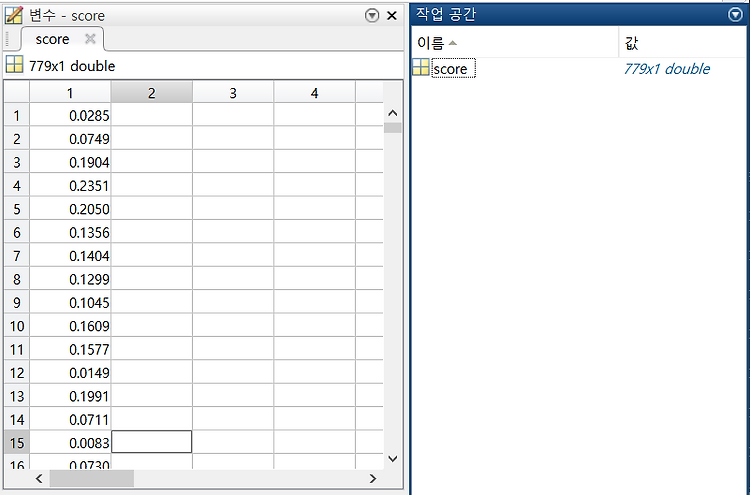Click the cell containing 0.1045

pyautogui.click(x=70, y=303)
